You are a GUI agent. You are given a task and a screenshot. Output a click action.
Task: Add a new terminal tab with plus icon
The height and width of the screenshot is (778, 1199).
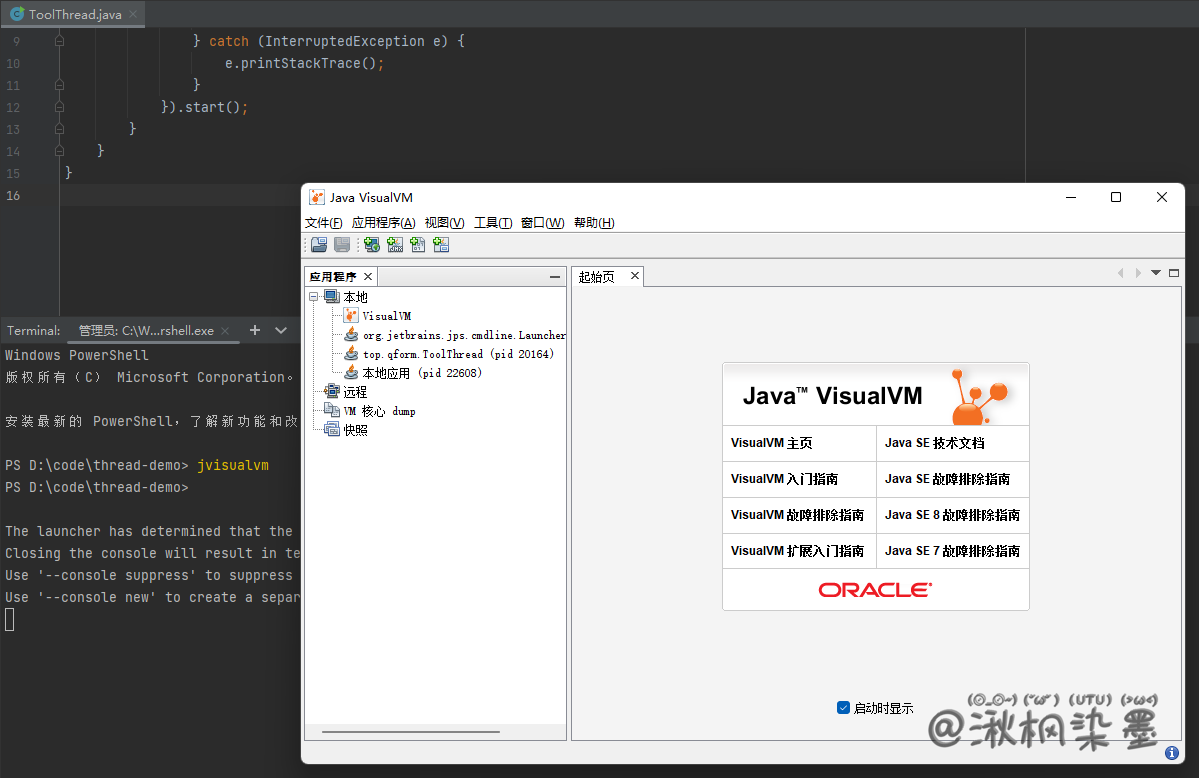click(255, 330)
